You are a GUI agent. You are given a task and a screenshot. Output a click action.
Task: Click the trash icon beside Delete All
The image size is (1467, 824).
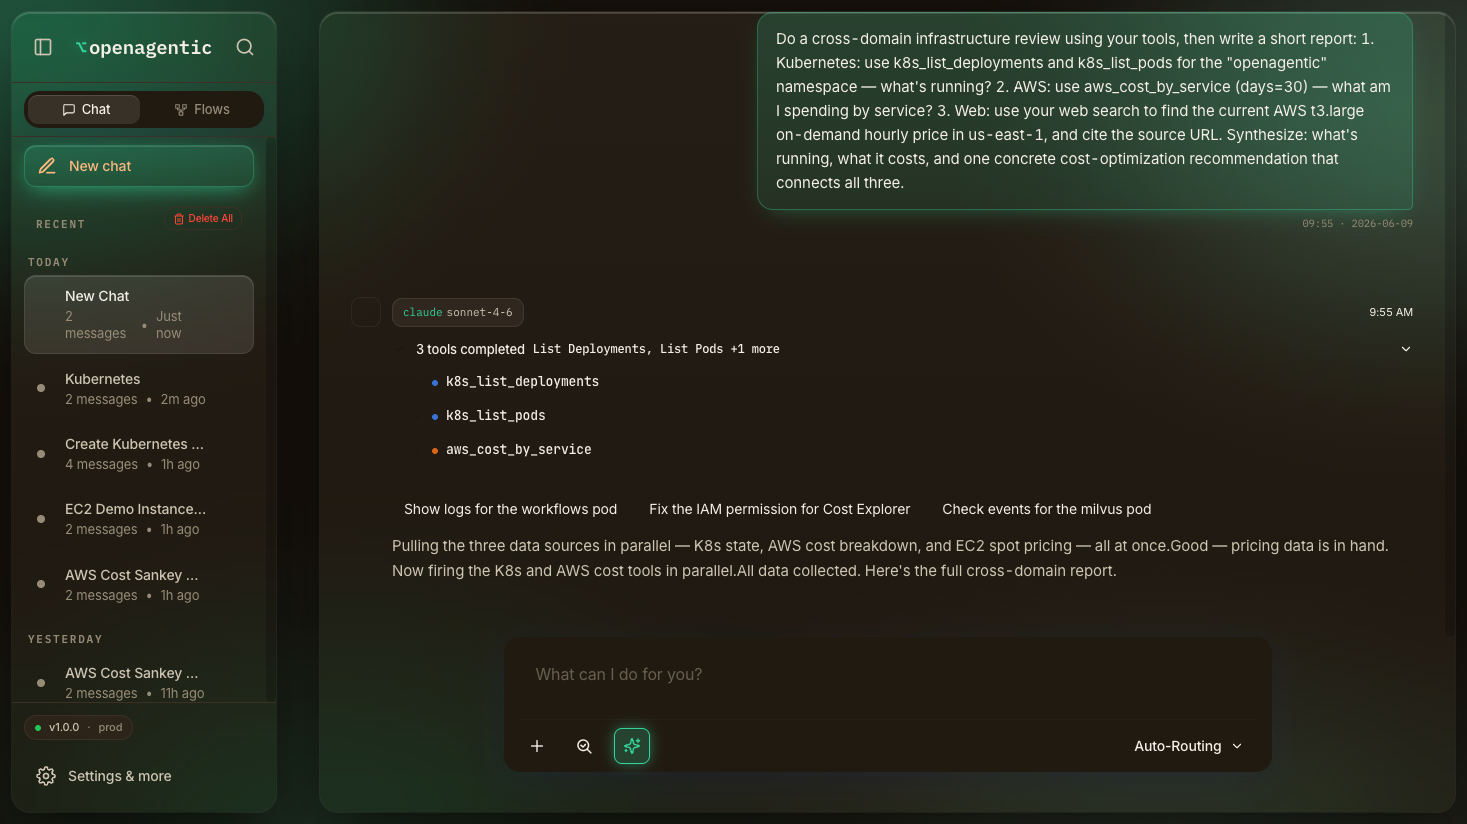[179, 218]
